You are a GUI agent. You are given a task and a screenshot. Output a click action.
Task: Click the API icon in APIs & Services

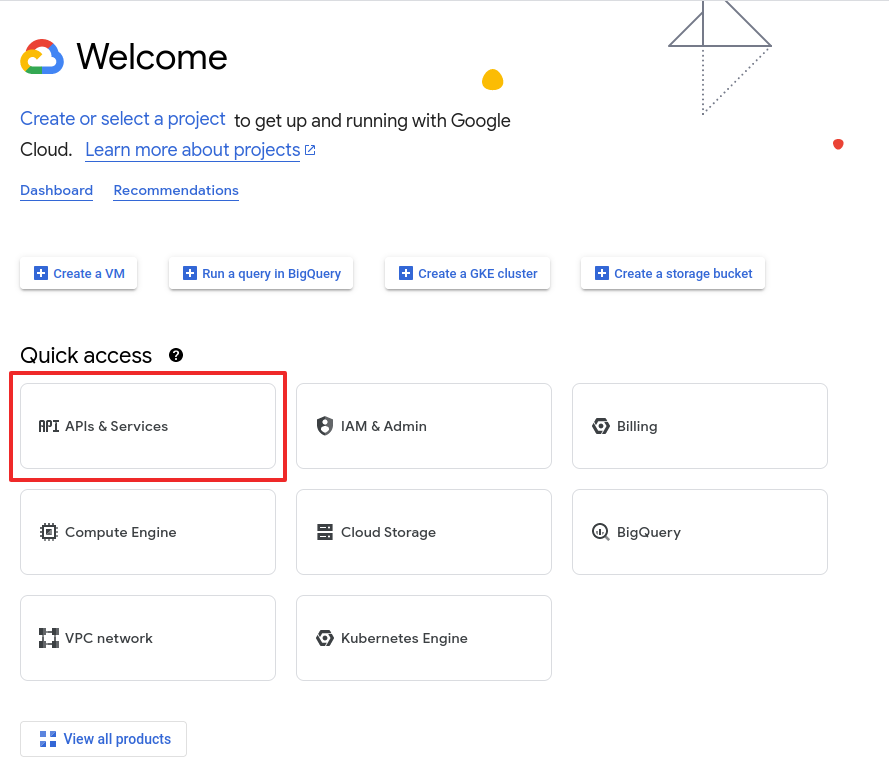coord(48,426)
